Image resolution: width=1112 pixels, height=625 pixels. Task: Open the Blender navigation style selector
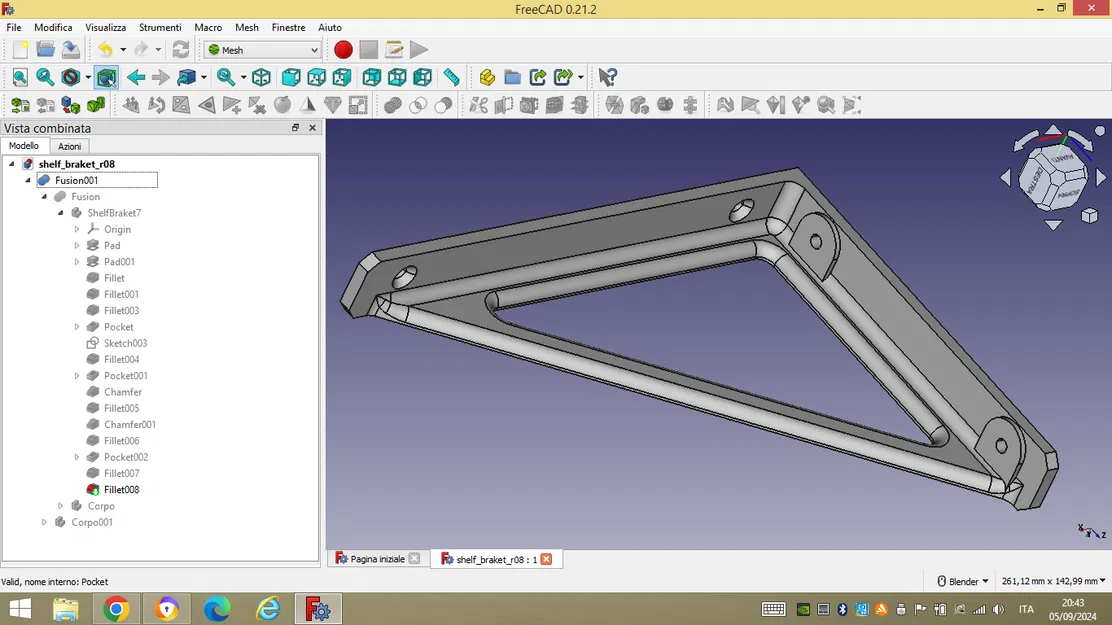[963, 581]
